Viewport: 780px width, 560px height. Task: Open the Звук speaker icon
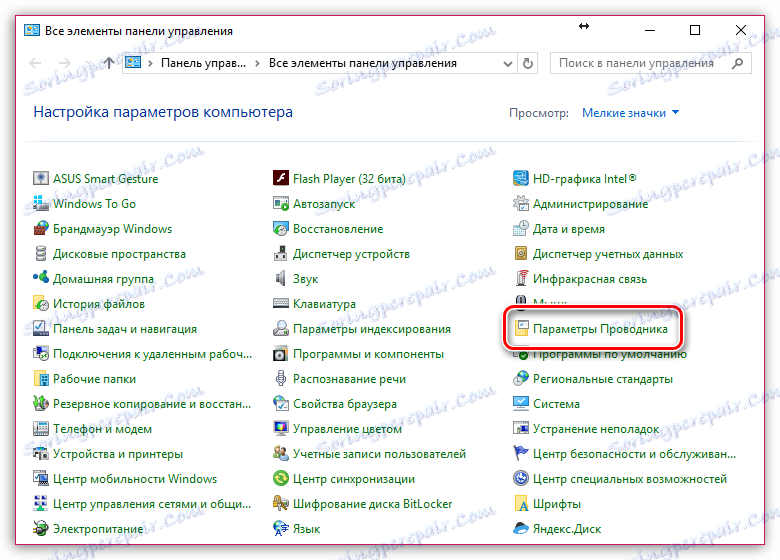coord(281,278)
